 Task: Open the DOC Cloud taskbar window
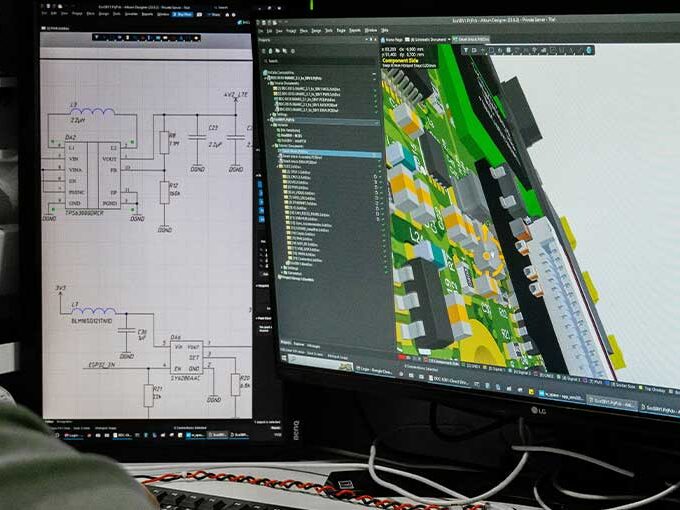[448, 381]
